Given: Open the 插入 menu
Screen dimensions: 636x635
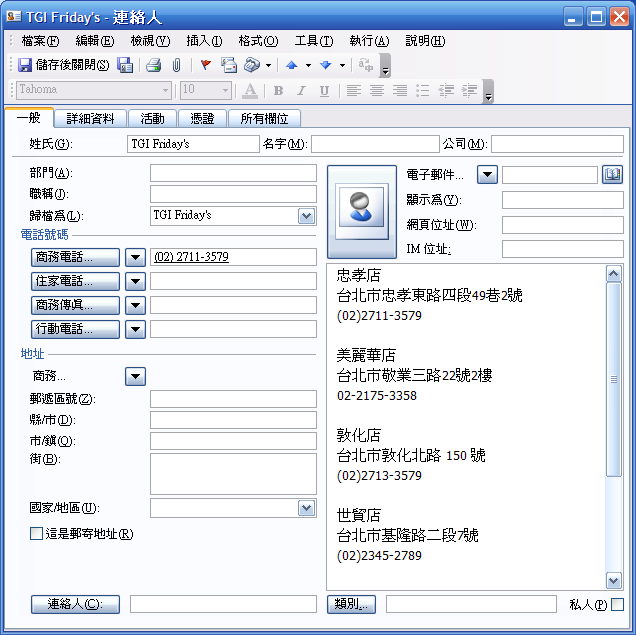Looking at the screenshot, I should tap(204, 41).
